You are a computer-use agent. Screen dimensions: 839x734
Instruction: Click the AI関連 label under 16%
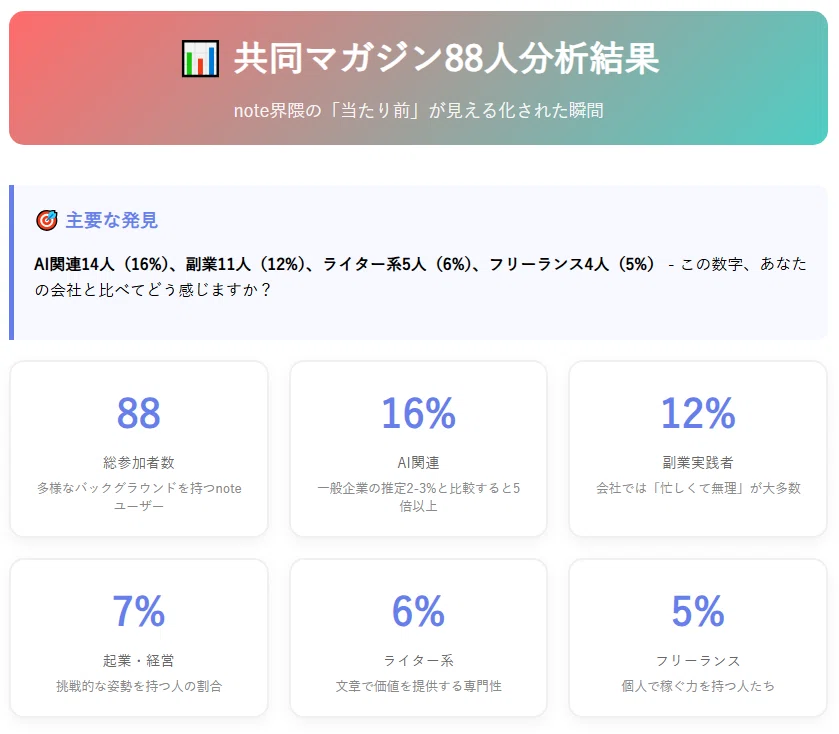418,463
